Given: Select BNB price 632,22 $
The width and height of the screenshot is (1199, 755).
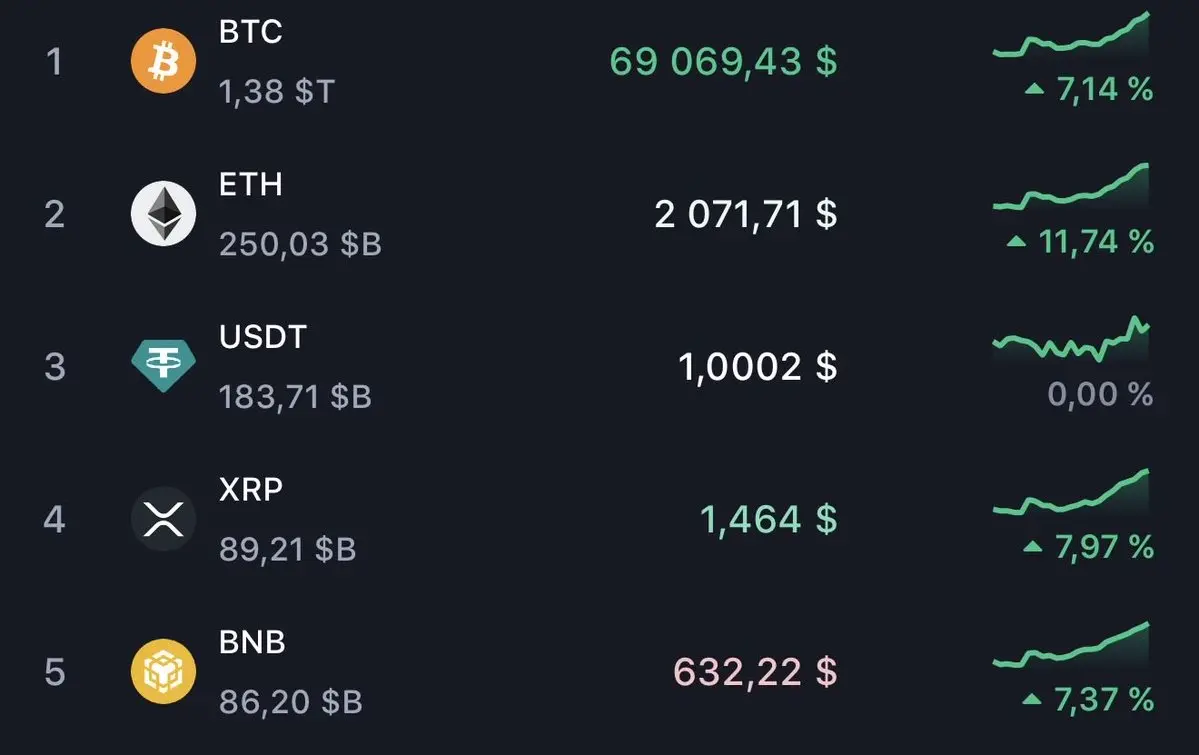Looking at the screenshot, I should point(755,672).
